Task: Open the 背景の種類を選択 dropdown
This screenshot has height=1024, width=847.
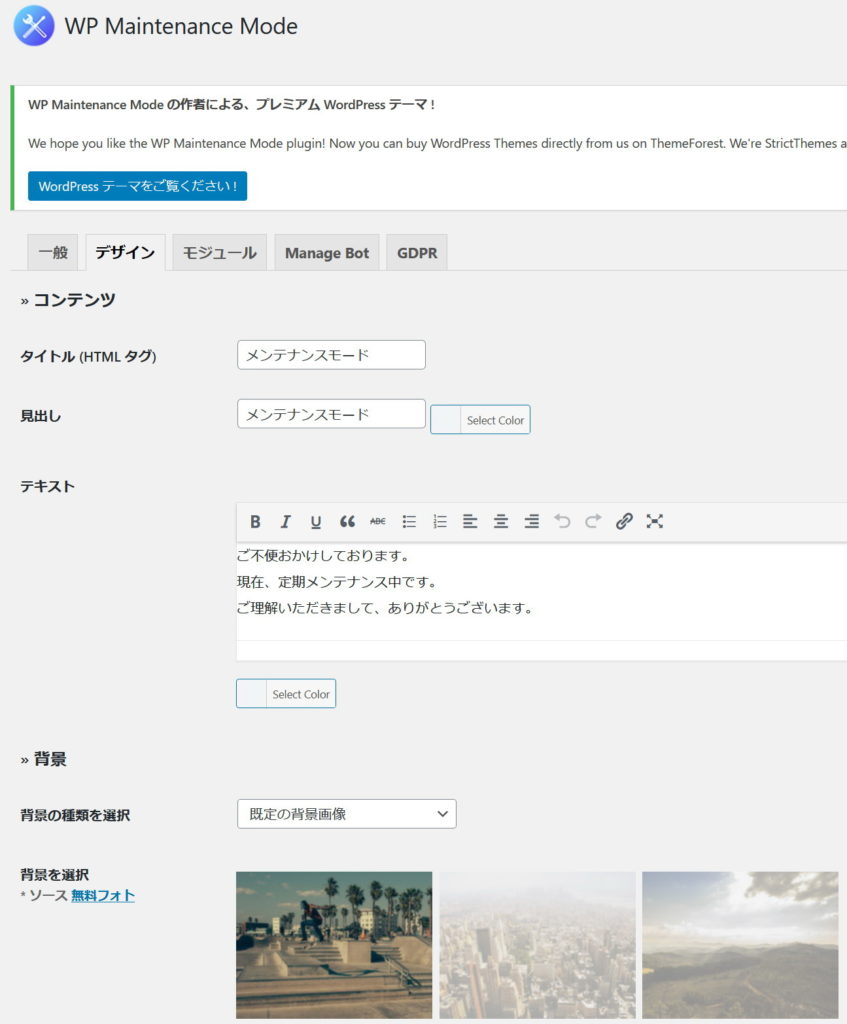Action: coord(346,814)
